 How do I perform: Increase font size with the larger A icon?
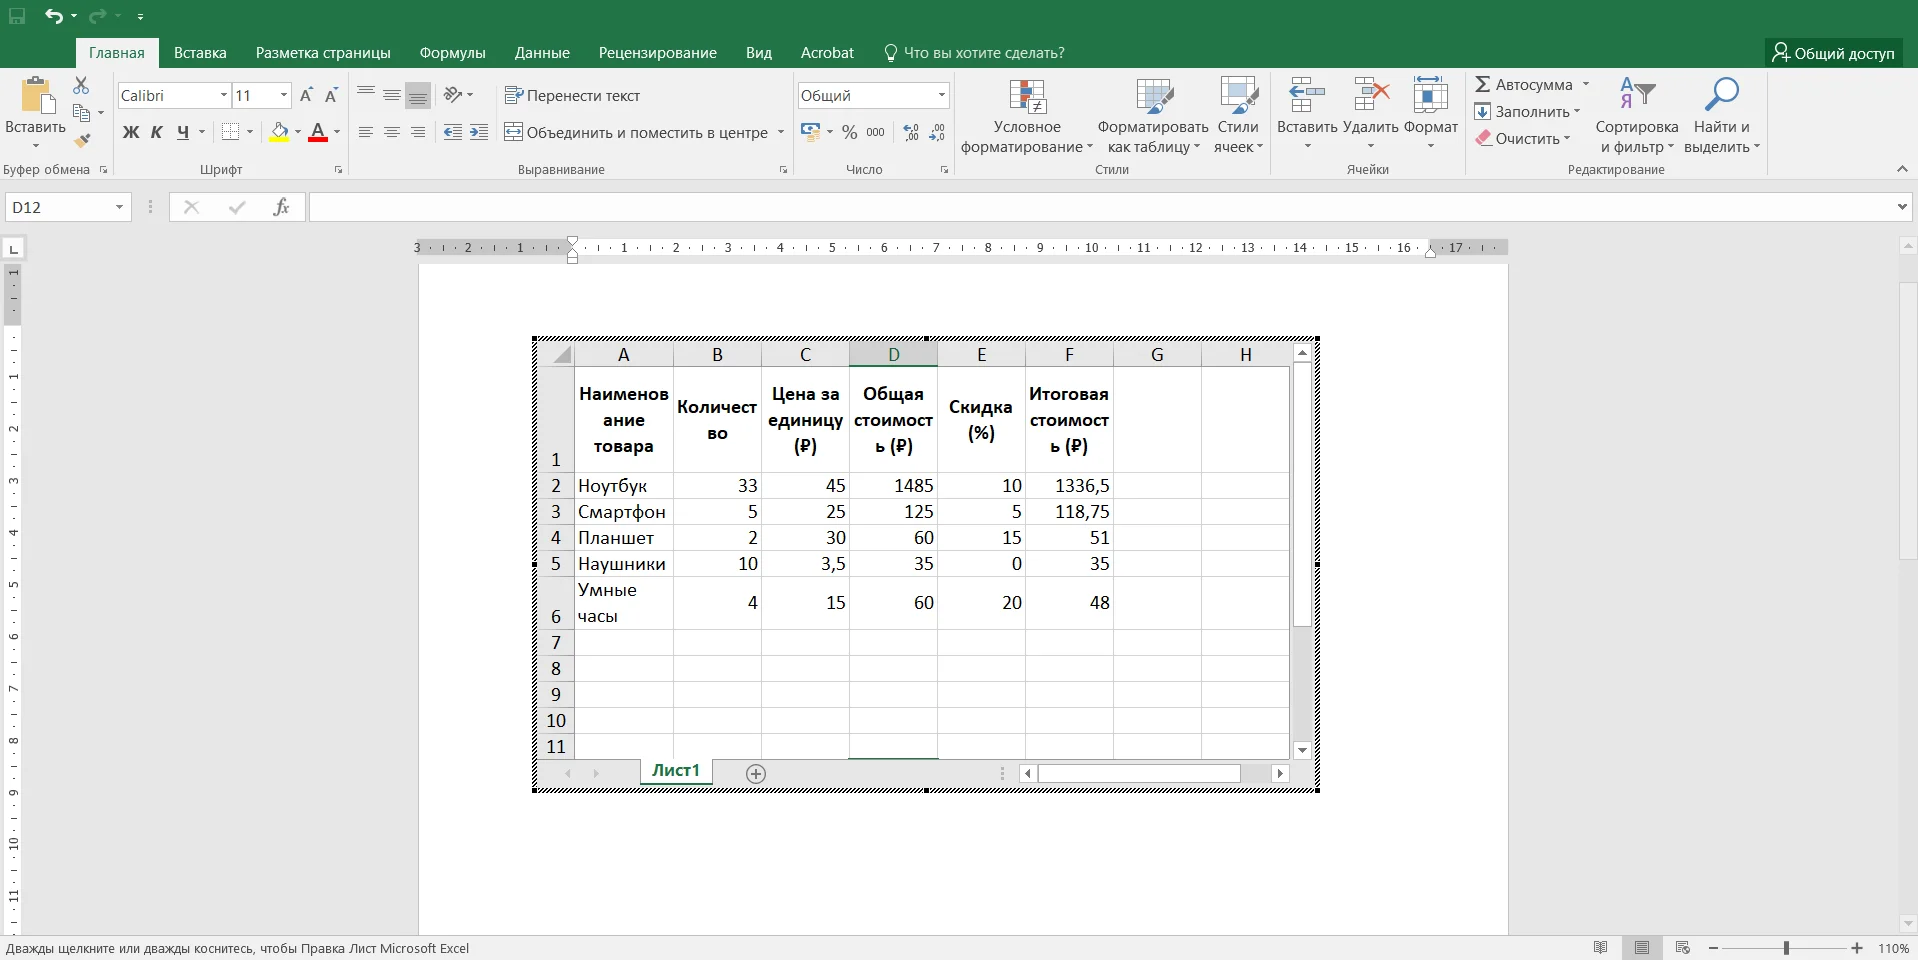[306, 95]
